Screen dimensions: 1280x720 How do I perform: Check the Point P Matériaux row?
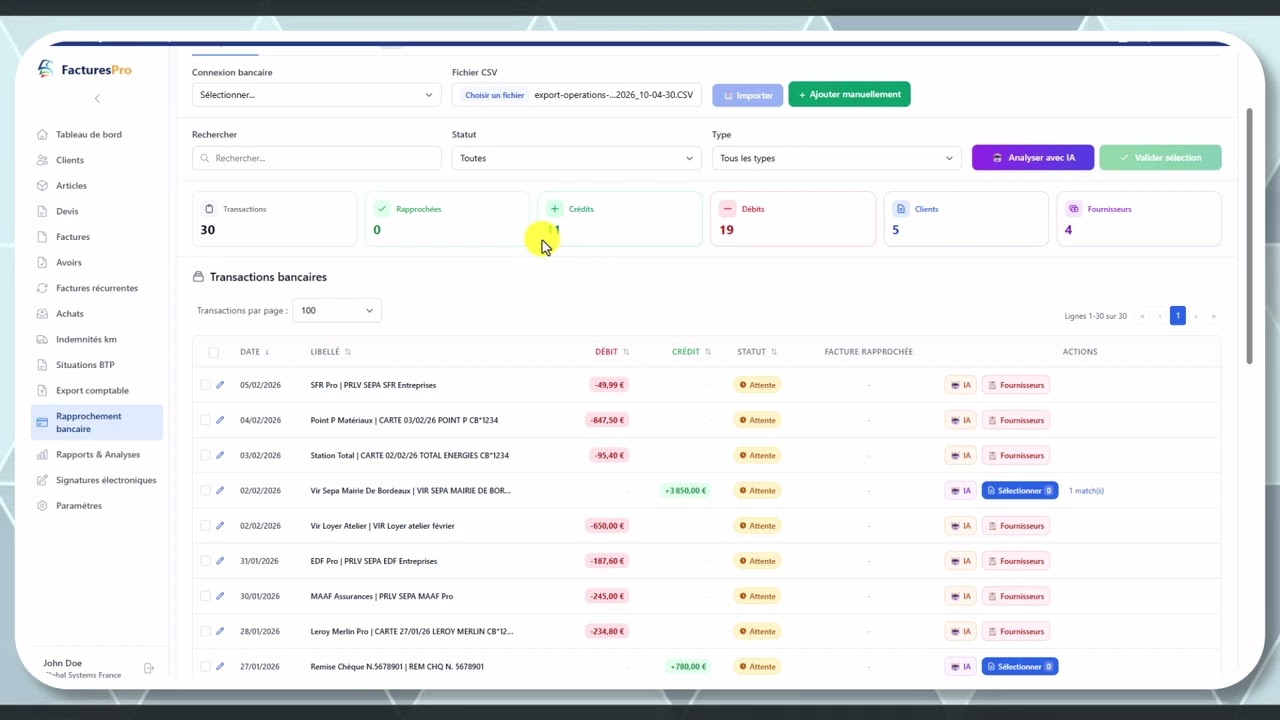pyautogui.click(x=205, y=420)
